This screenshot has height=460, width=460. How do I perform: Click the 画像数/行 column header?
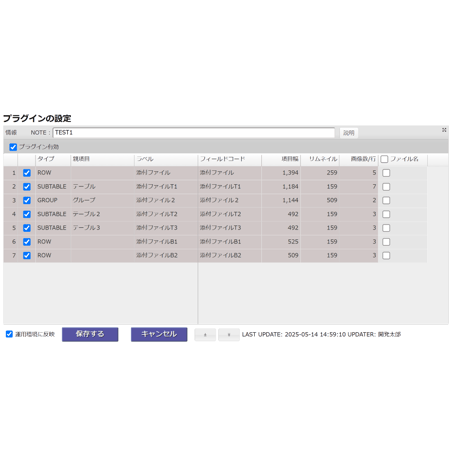(x=359, y=159)
